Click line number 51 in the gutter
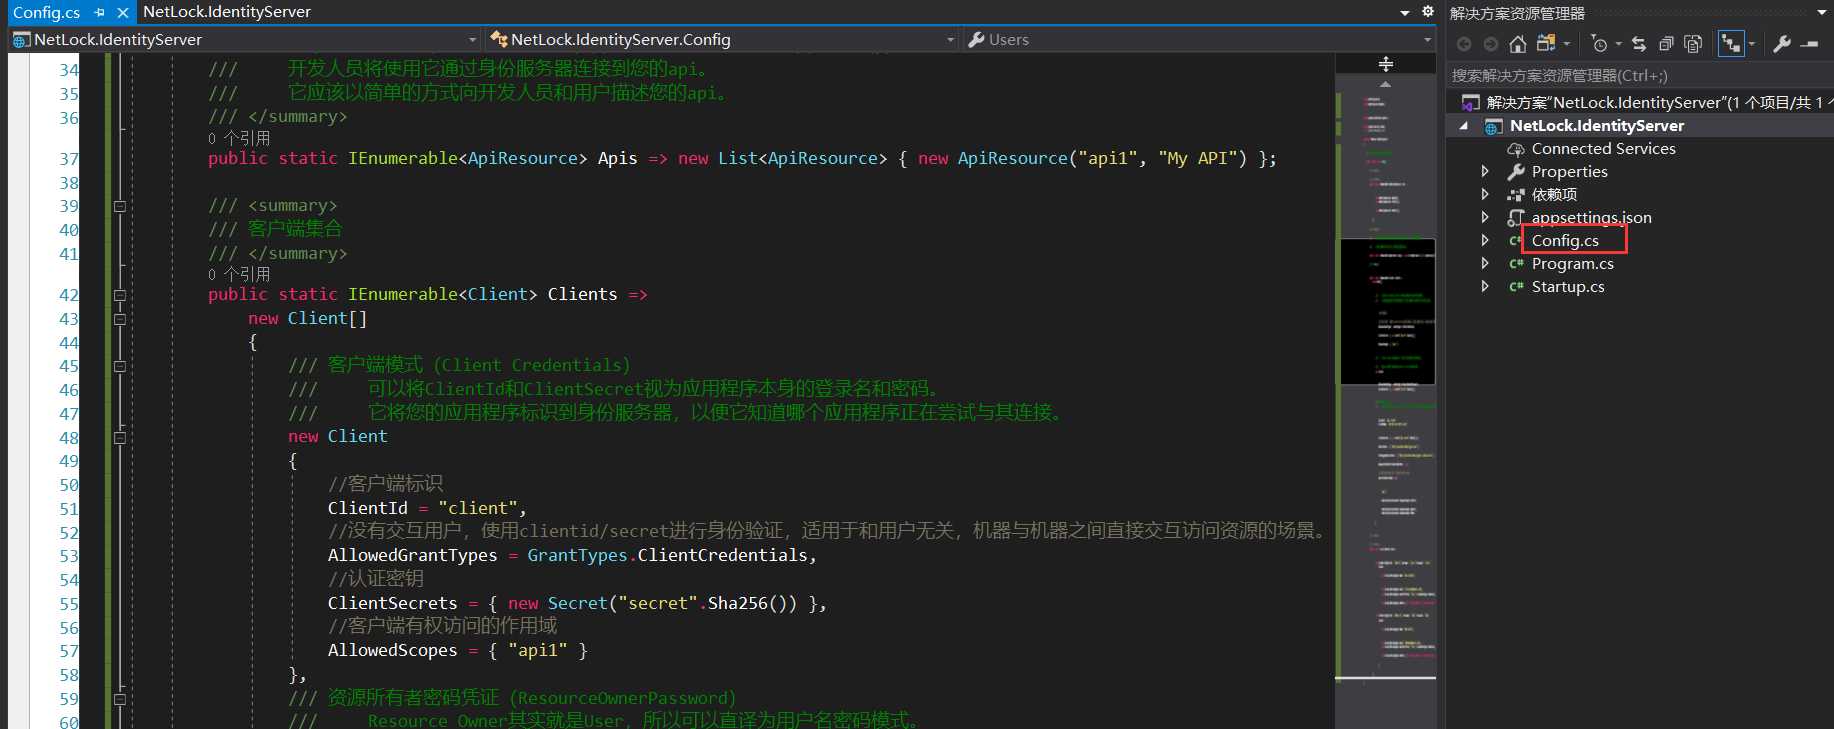This screenshot has height=729, width=1834. coord(68,509)
